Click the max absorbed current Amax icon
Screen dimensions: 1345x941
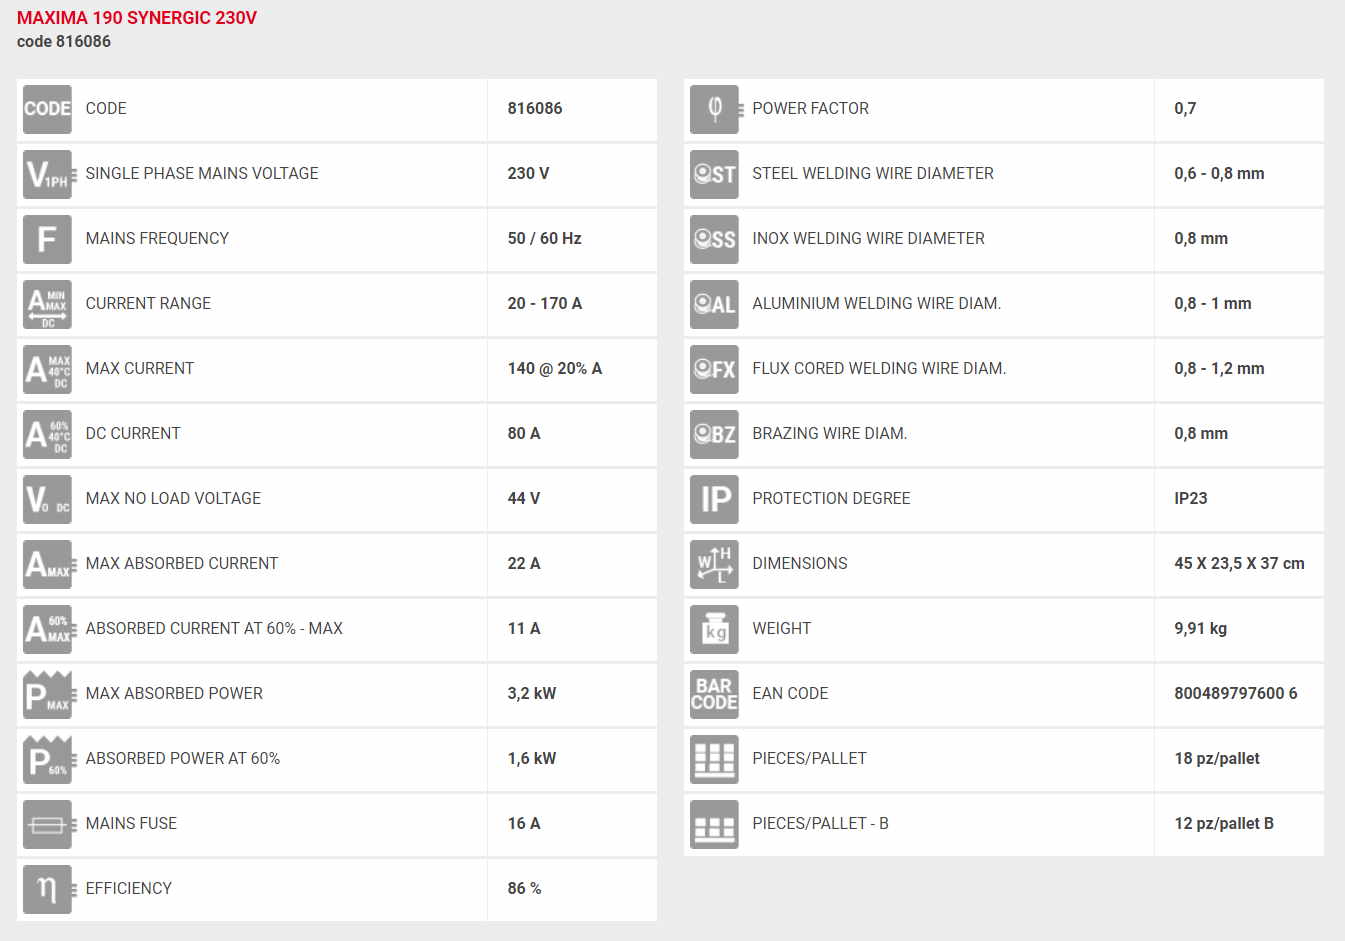tap(49, 564)
